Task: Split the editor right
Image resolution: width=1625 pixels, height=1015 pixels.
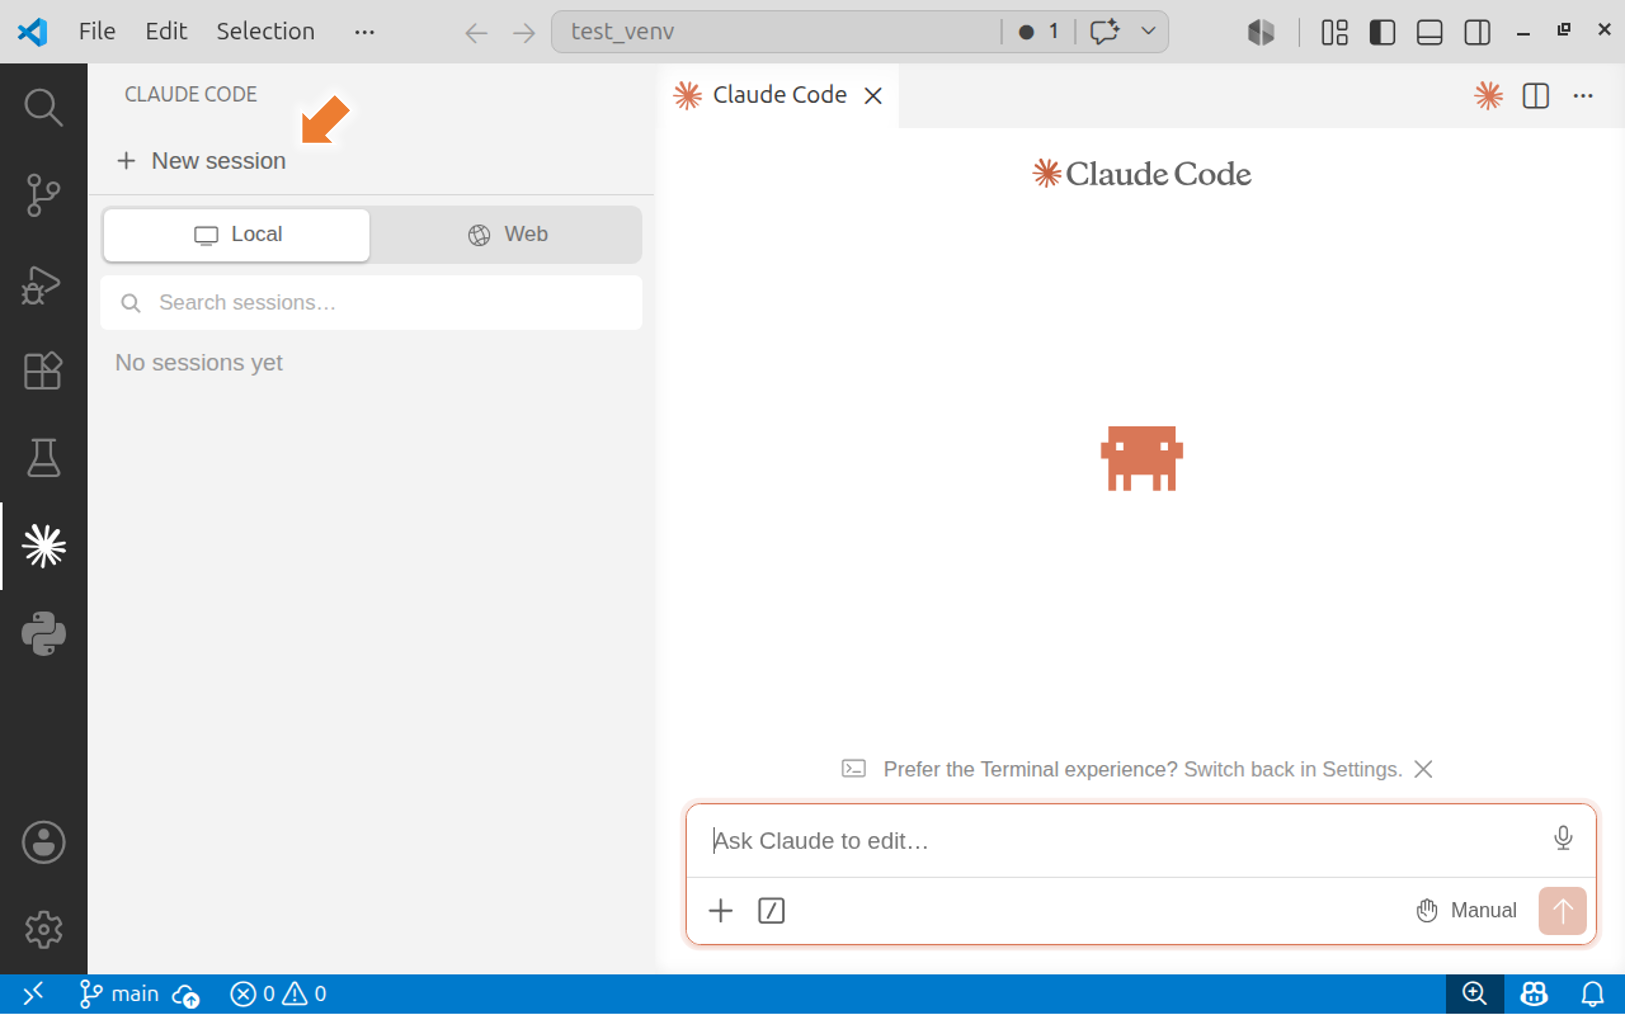Action: (1536, 96)
